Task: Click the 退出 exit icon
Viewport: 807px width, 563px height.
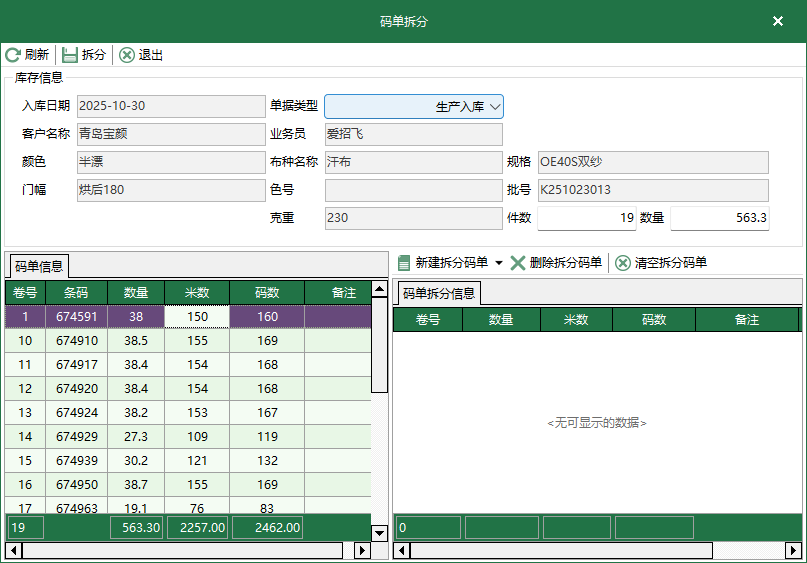Action: pos(127,55)
